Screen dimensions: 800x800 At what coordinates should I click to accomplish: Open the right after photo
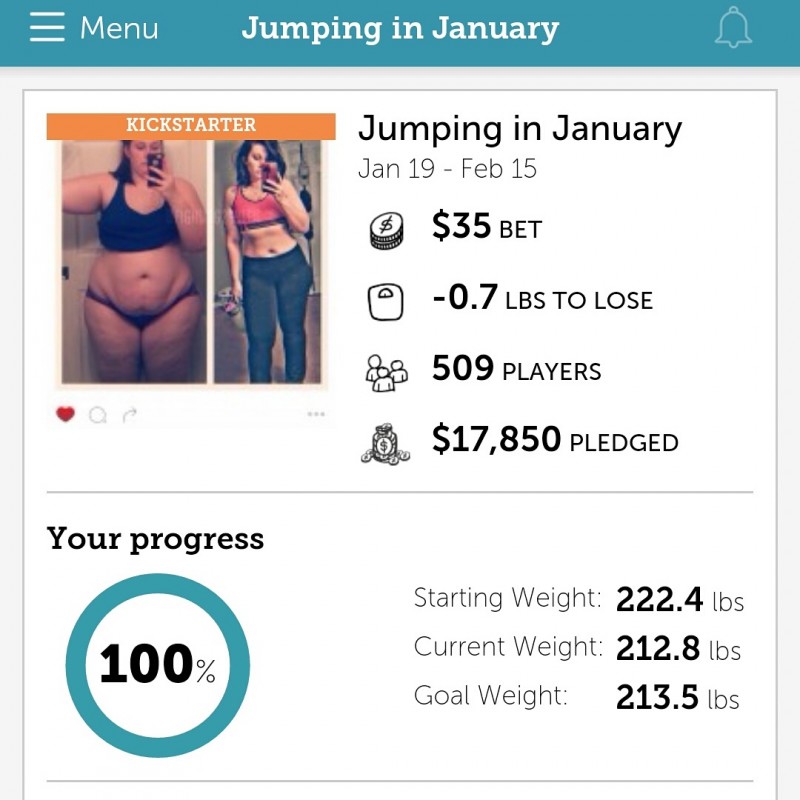(268, 262)
